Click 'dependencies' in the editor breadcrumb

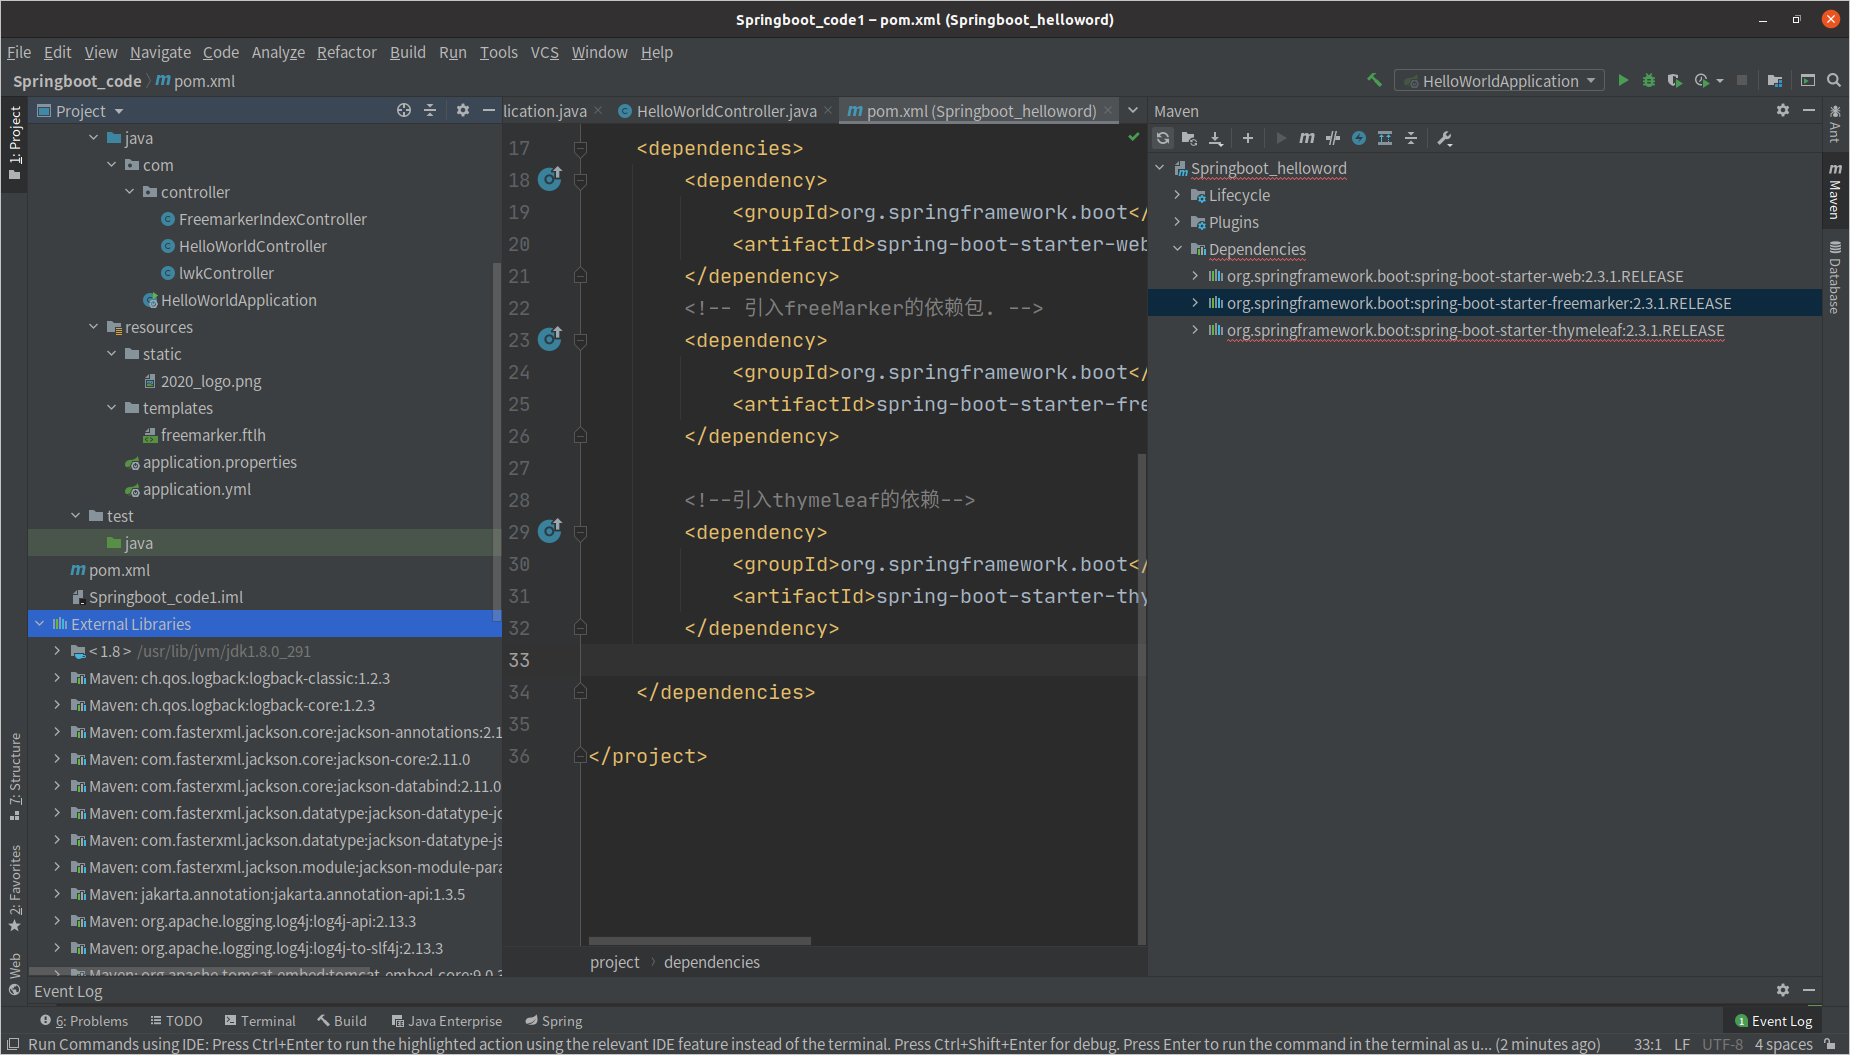pos(712,962)
